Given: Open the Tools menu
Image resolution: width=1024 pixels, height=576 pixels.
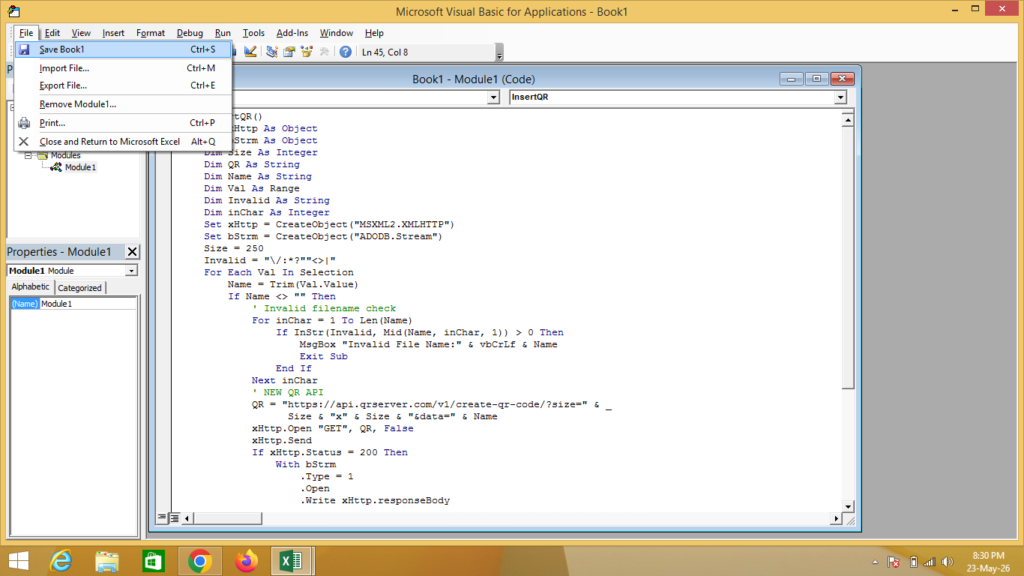Looking at the screenshot, I should [x=253, y=33].
